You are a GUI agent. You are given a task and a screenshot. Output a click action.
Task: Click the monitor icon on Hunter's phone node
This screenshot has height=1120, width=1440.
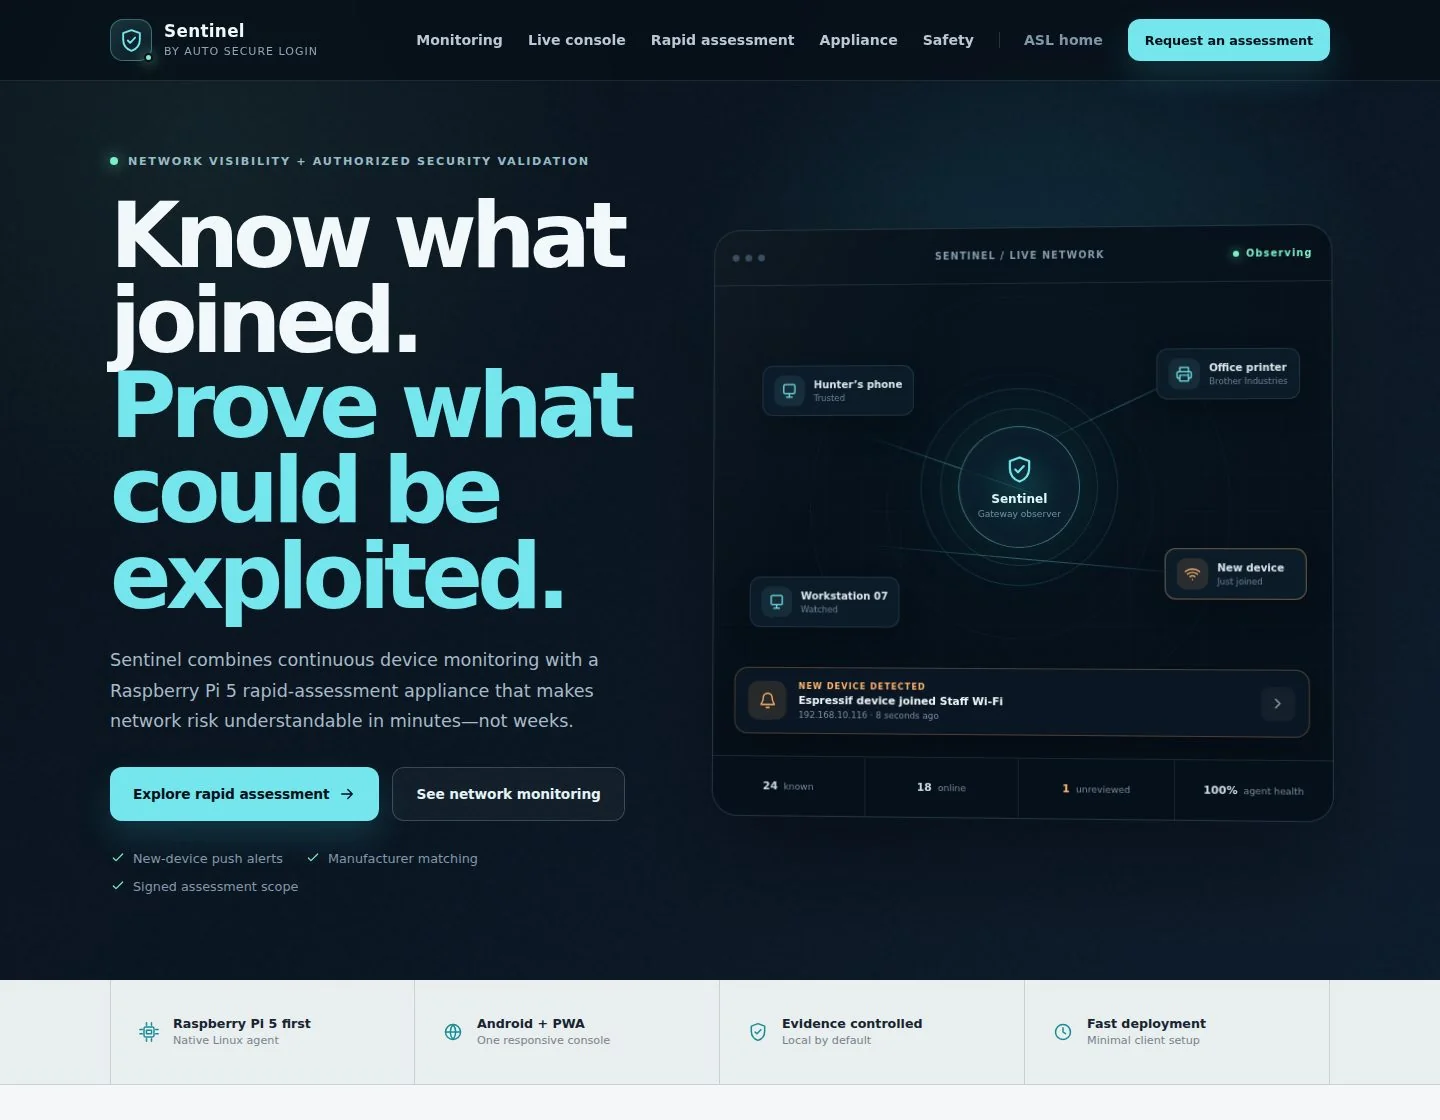pos(789,390)
